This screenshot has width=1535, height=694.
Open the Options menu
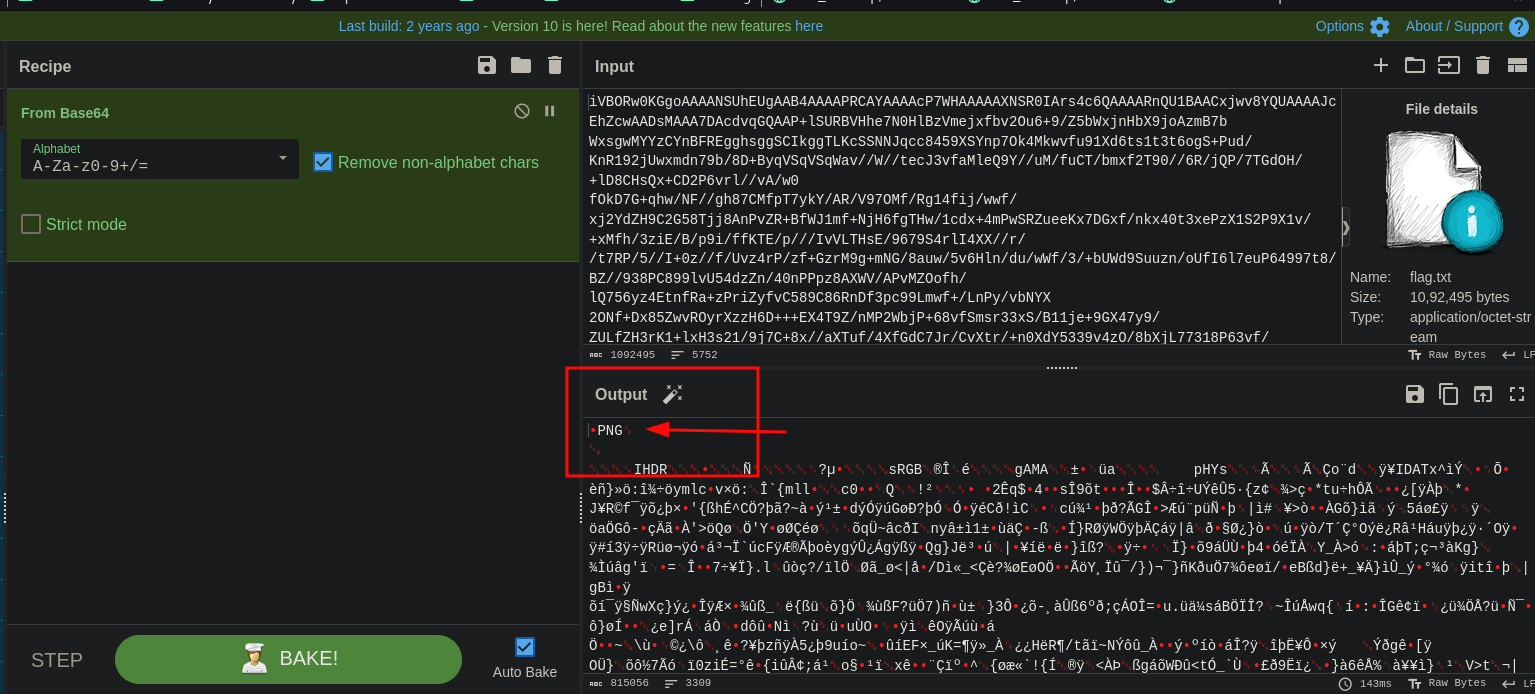pyautogui.click(x=1352, y=26)
